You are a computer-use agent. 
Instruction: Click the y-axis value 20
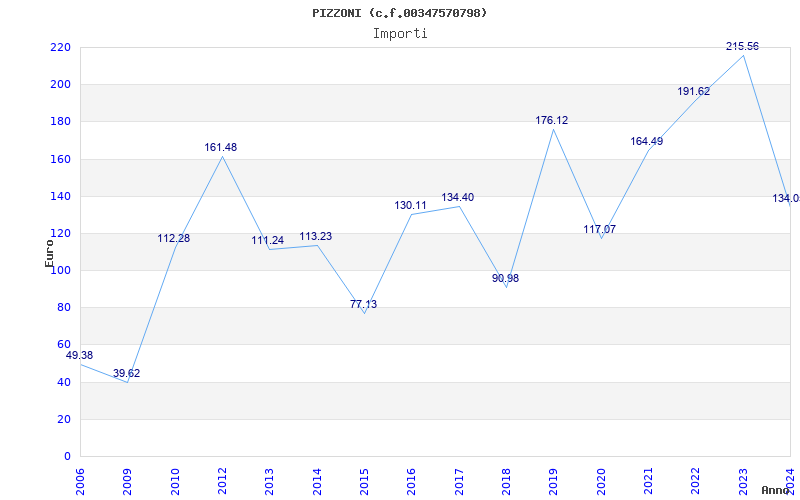63,419
